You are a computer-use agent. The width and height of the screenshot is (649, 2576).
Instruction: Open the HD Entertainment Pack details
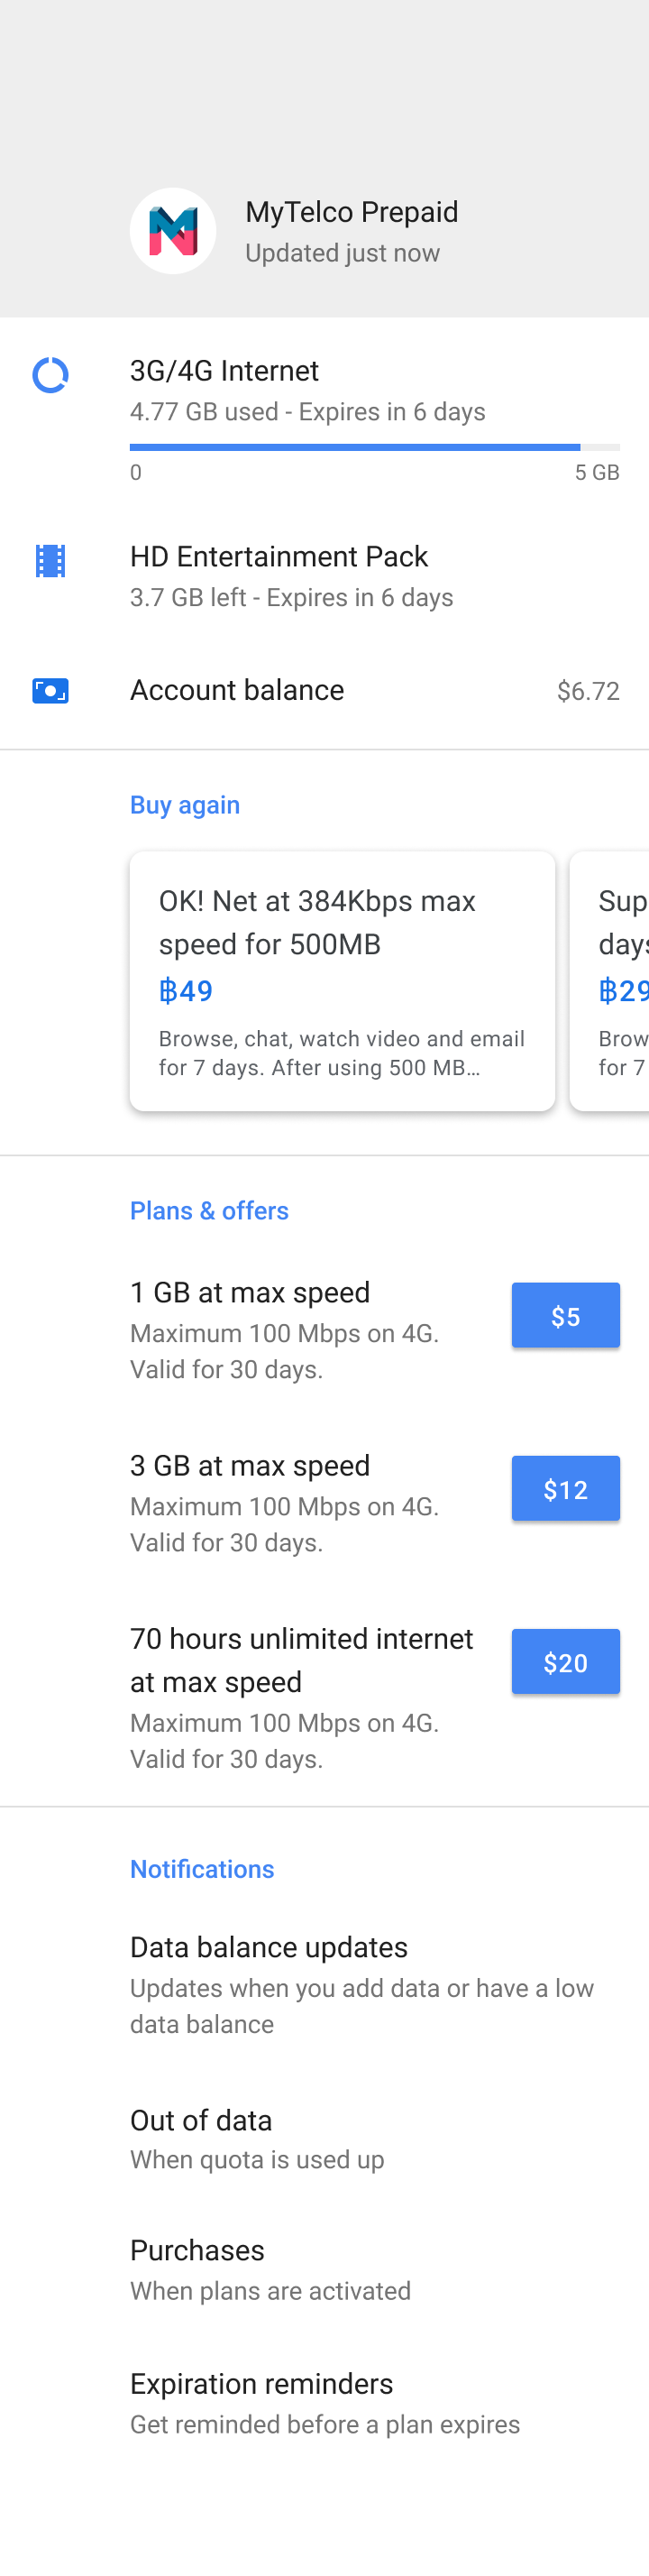click(x=324, y=575)
